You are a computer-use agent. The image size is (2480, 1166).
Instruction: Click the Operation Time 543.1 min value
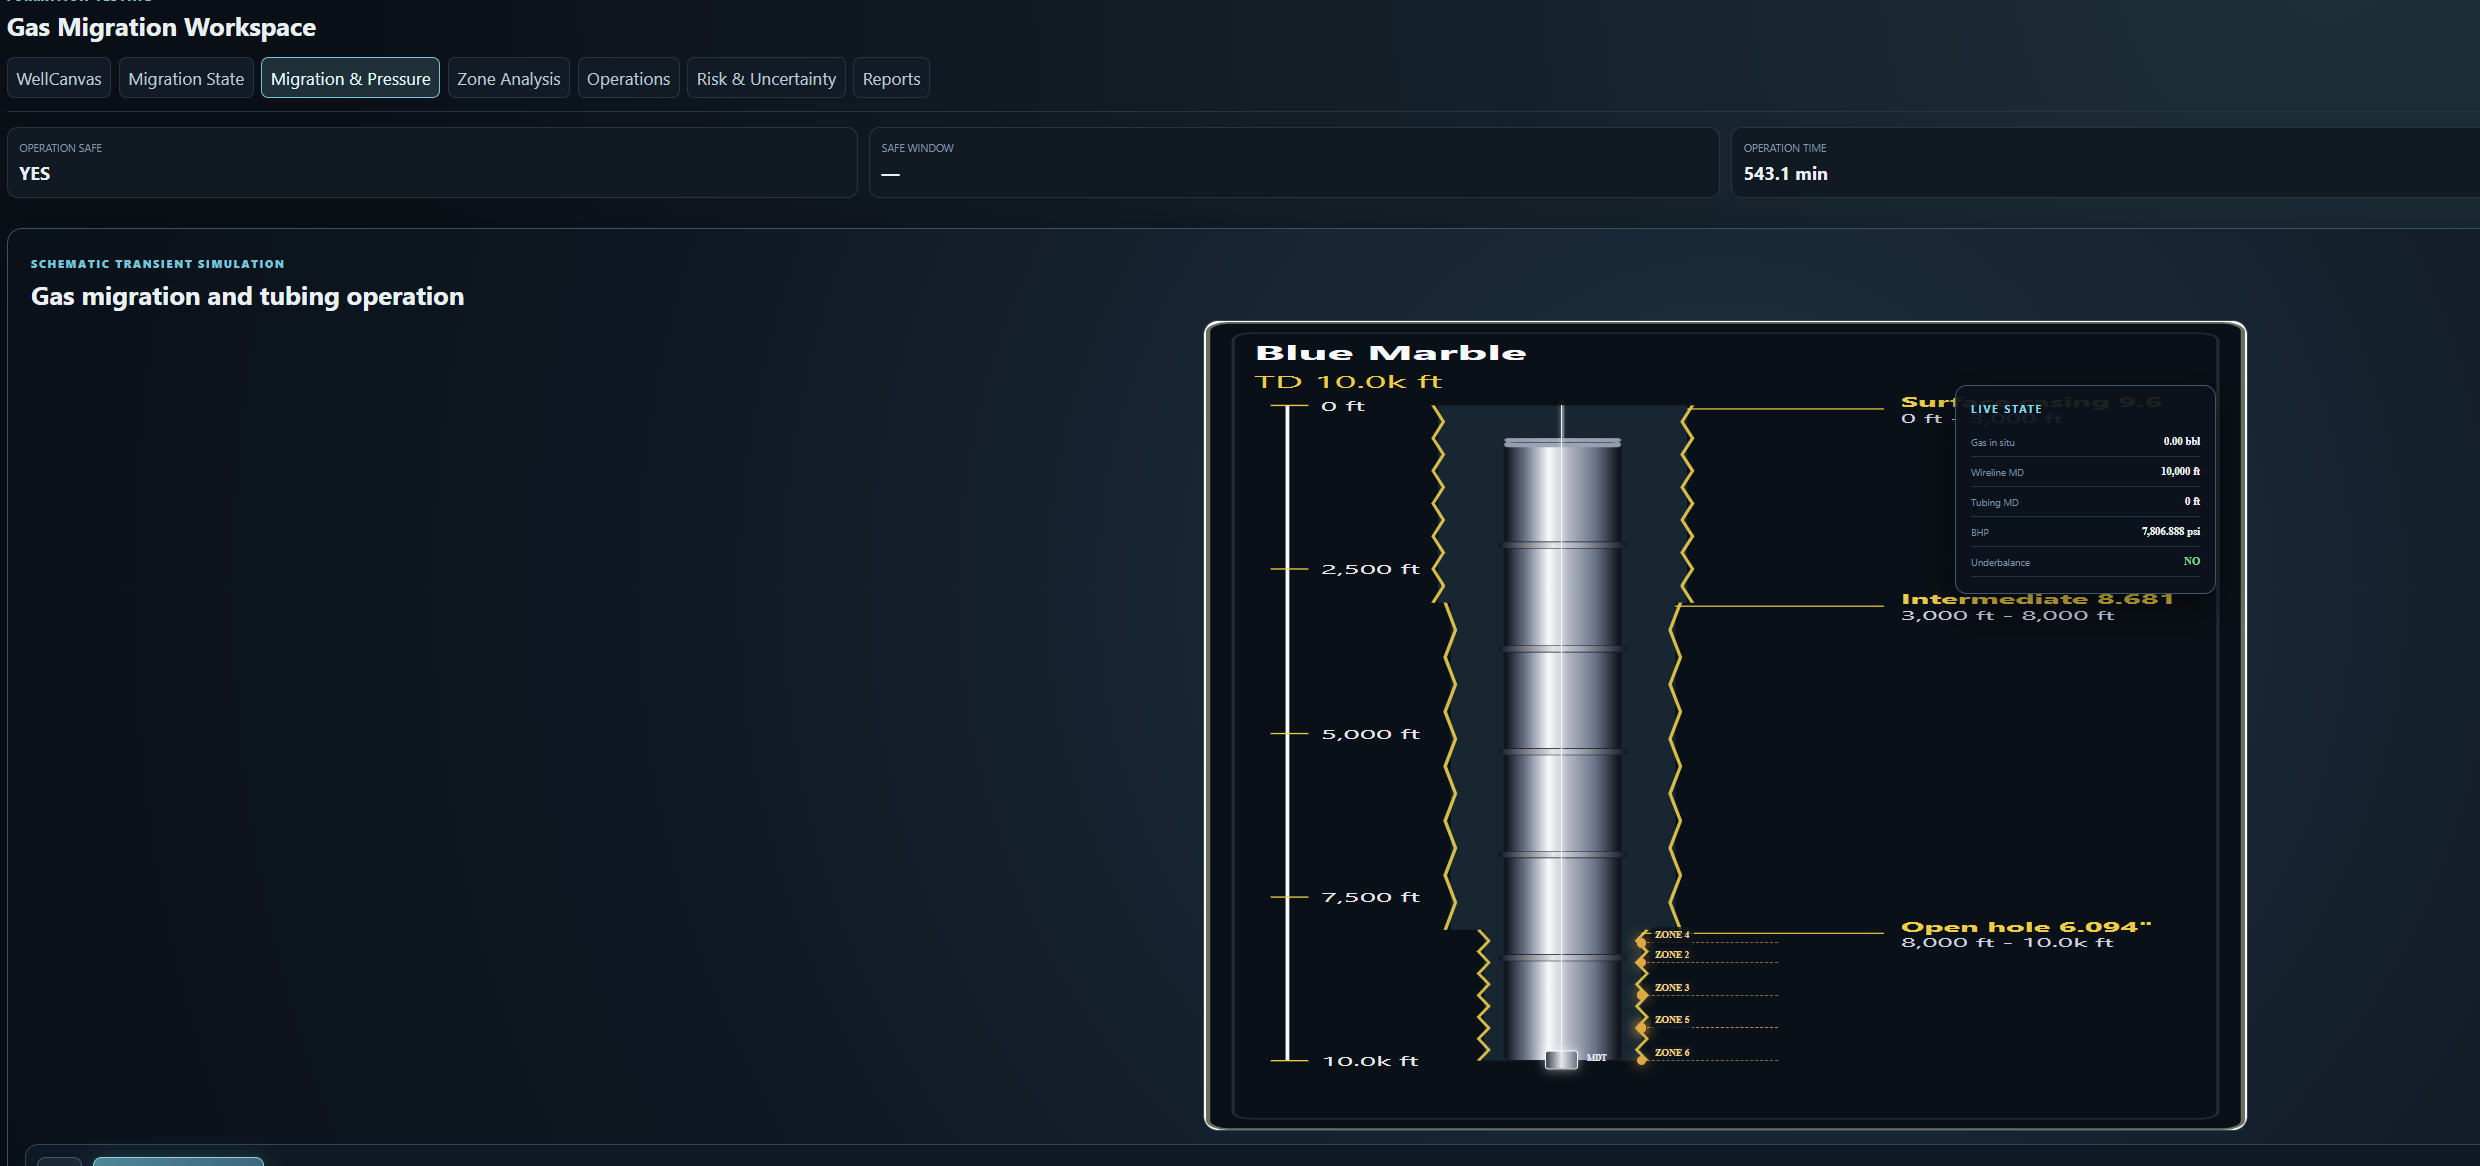pos(1785,174)
